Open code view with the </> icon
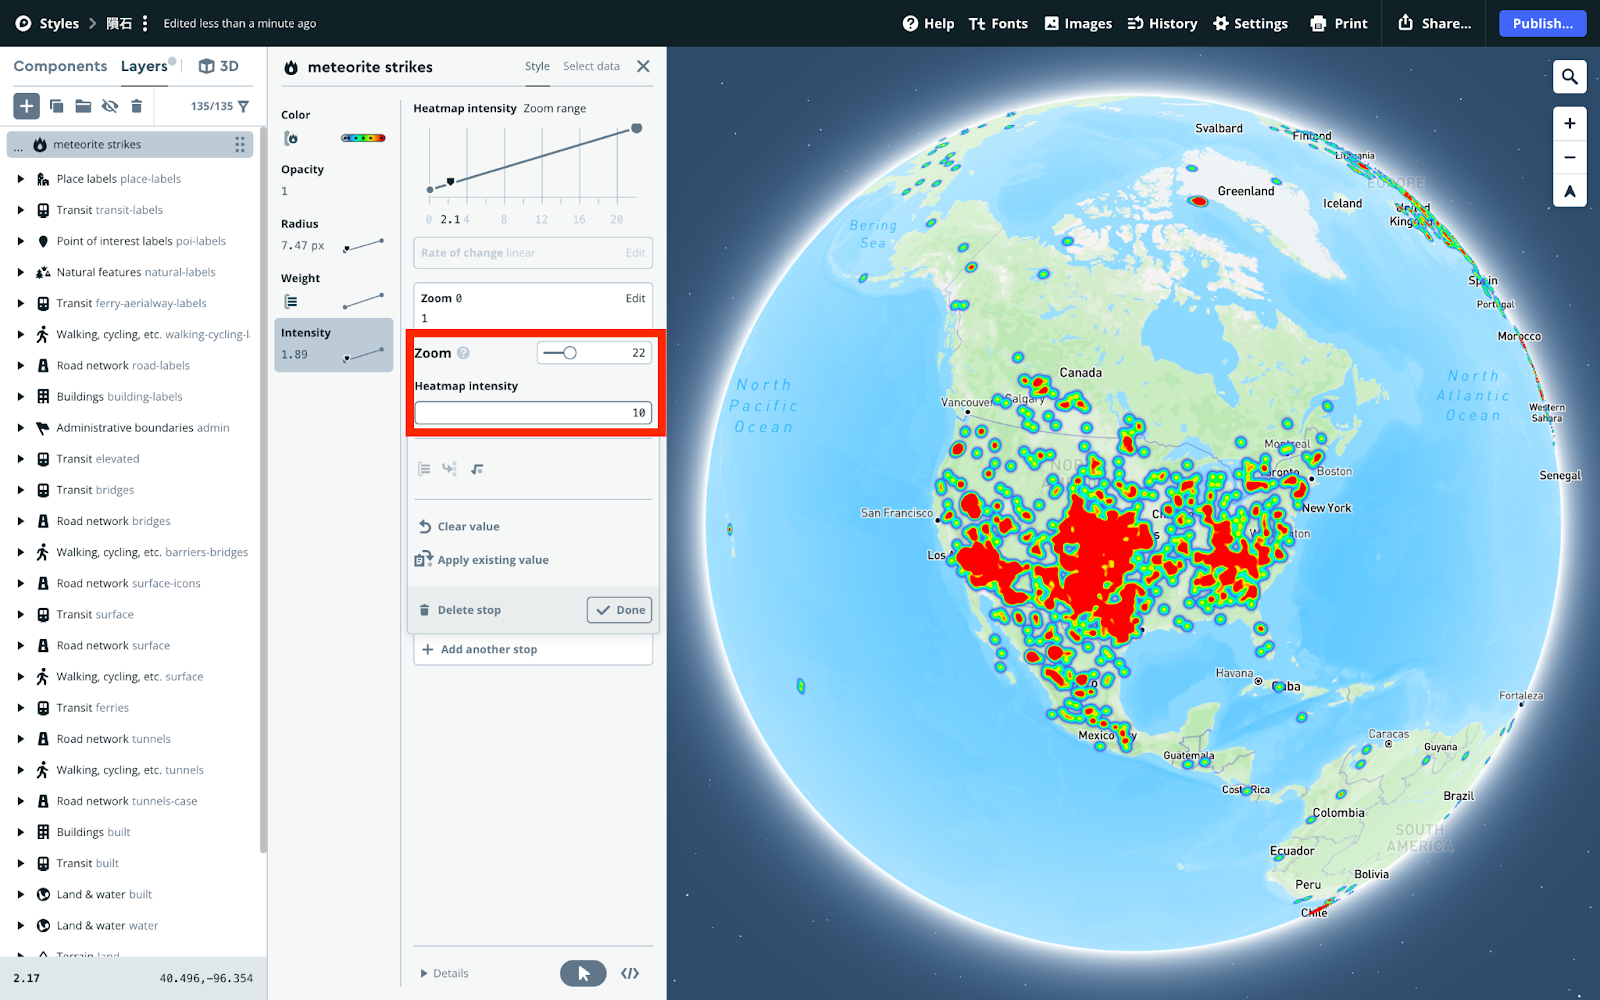The width and height of the screenshot is (1600, 1000). (x=630, y=972)
